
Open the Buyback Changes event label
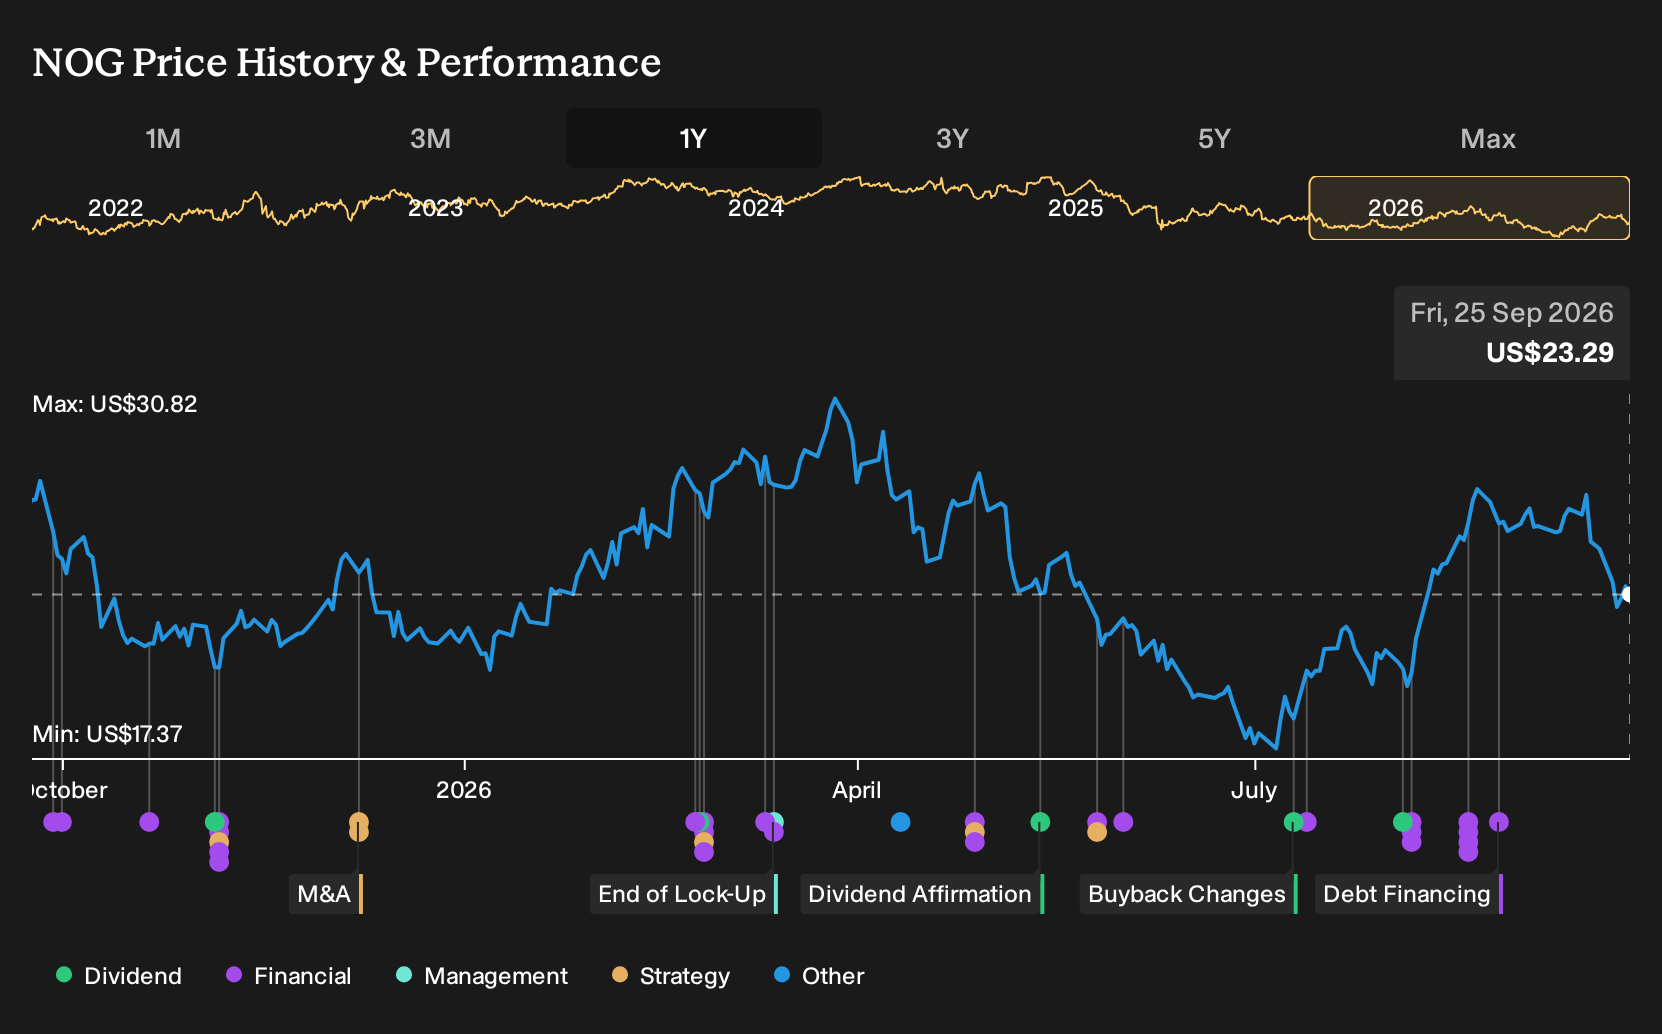[1188, 894]
